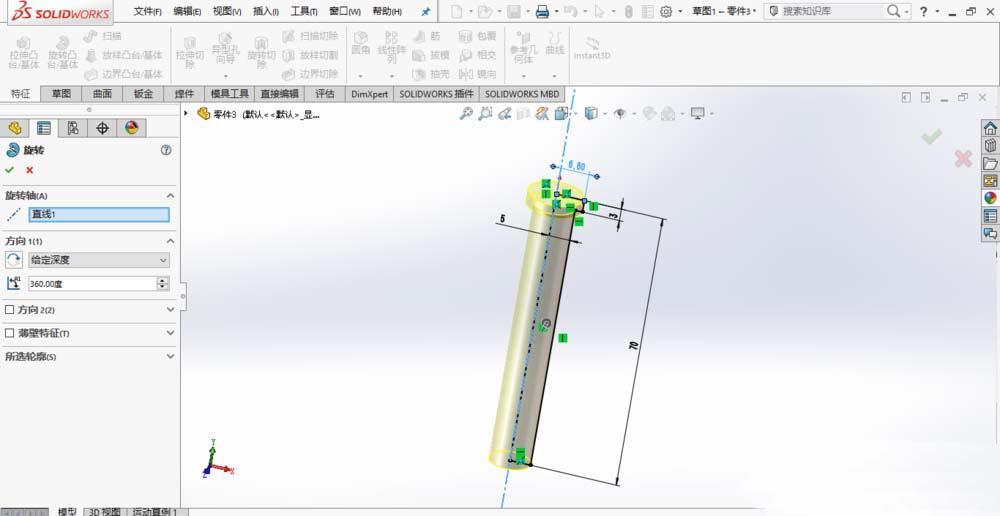This screenshot has height=516, width=1000.
Task: Expand the 方向 2 section chevron
Action: [170, 309]
